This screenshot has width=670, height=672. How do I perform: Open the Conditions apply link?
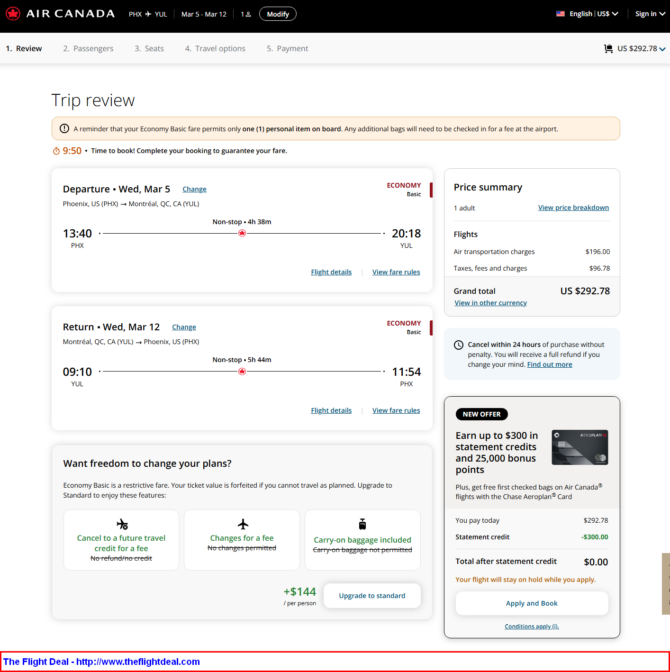tap(532, 627)
